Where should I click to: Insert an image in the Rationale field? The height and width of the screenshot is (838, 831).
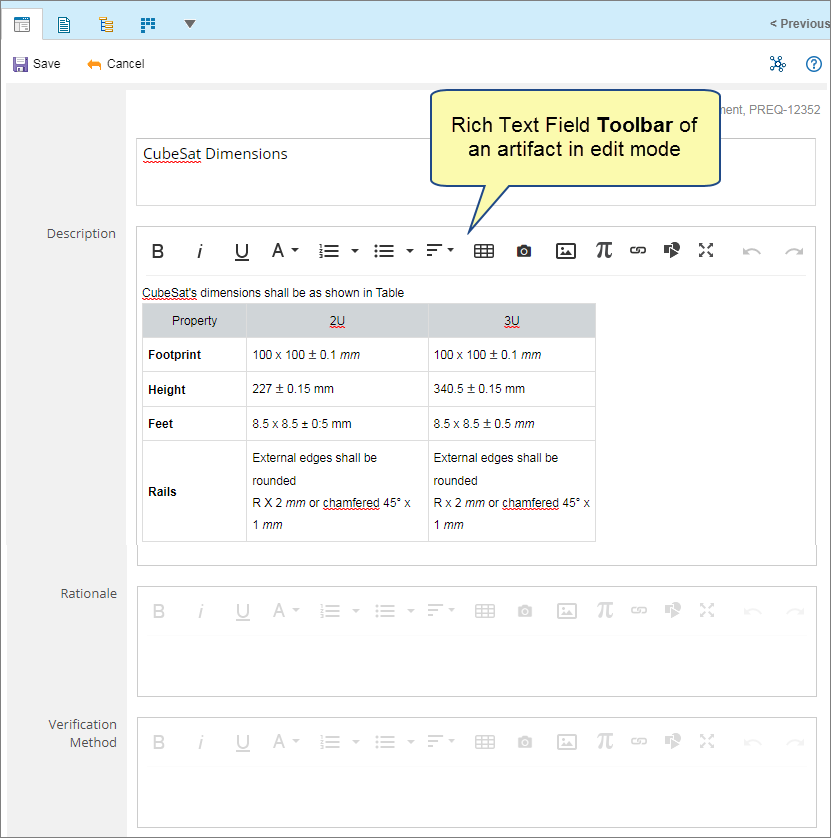pos(567,611)
